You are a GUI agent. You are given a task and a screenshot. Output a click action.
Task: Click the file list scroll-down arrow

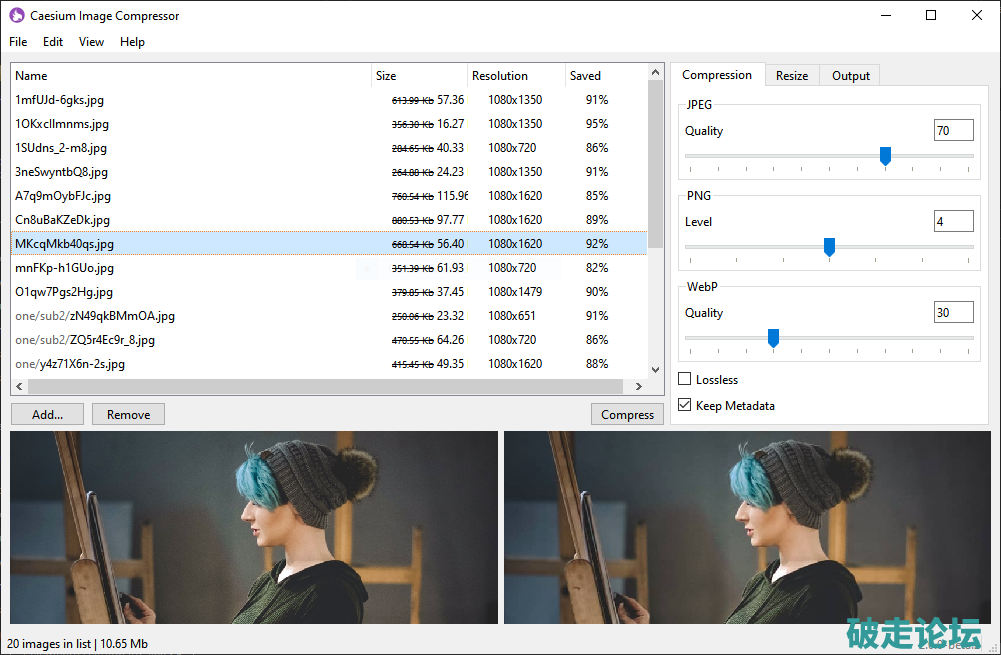pos(656,370)
